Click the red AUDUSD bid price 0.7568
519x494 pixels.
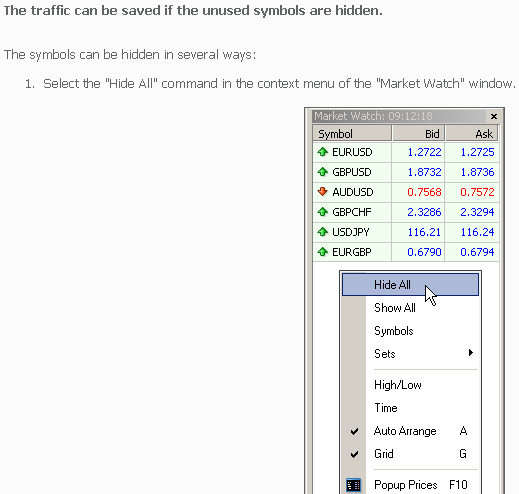[x=424, y=192]
